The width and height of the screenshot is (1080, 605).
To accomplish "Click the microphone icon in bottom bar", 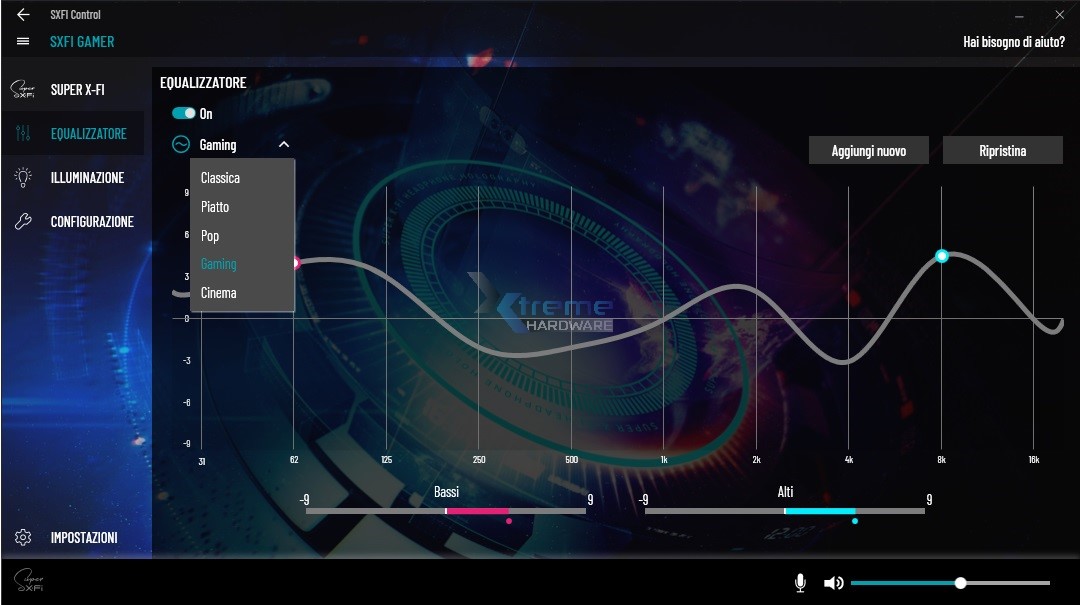I will (x=799, y=581).
